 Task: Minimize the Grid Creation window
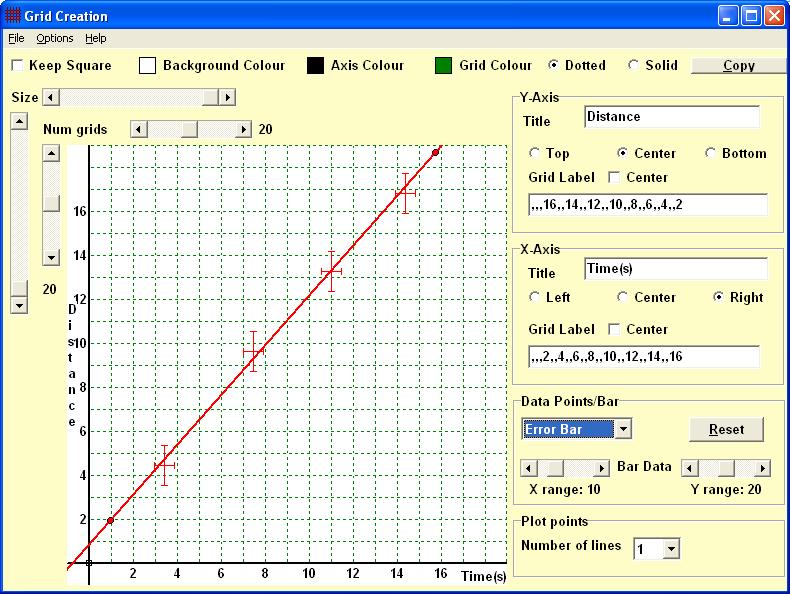(727, 16)
